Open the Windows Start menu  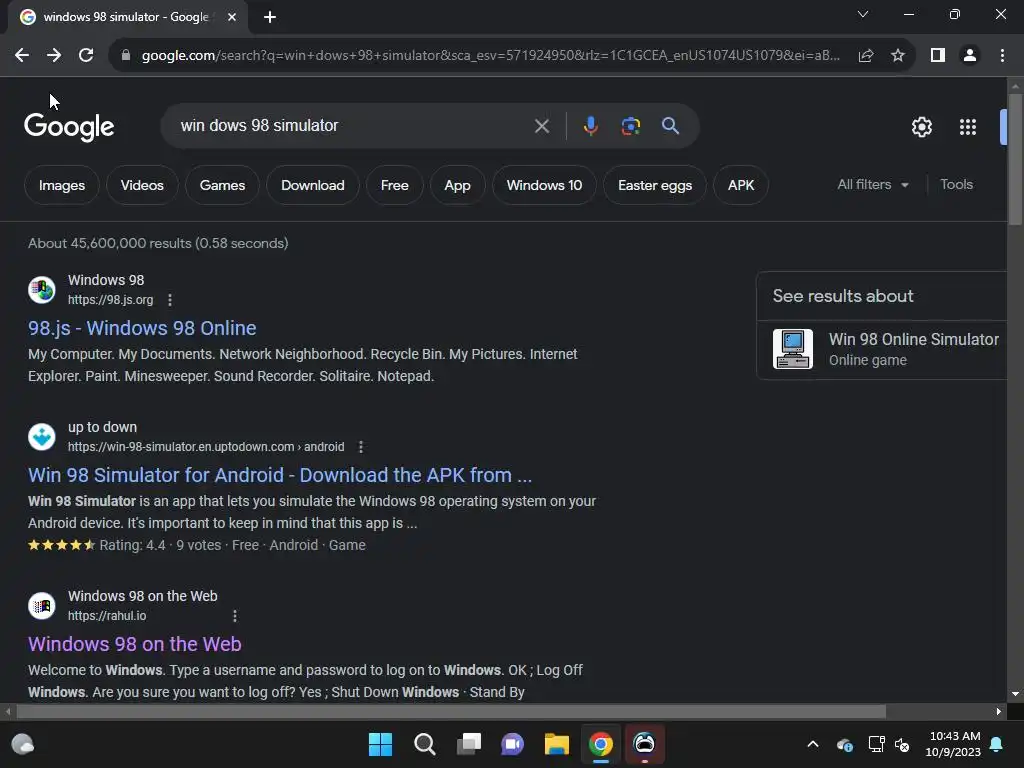[x=380, y=744]
